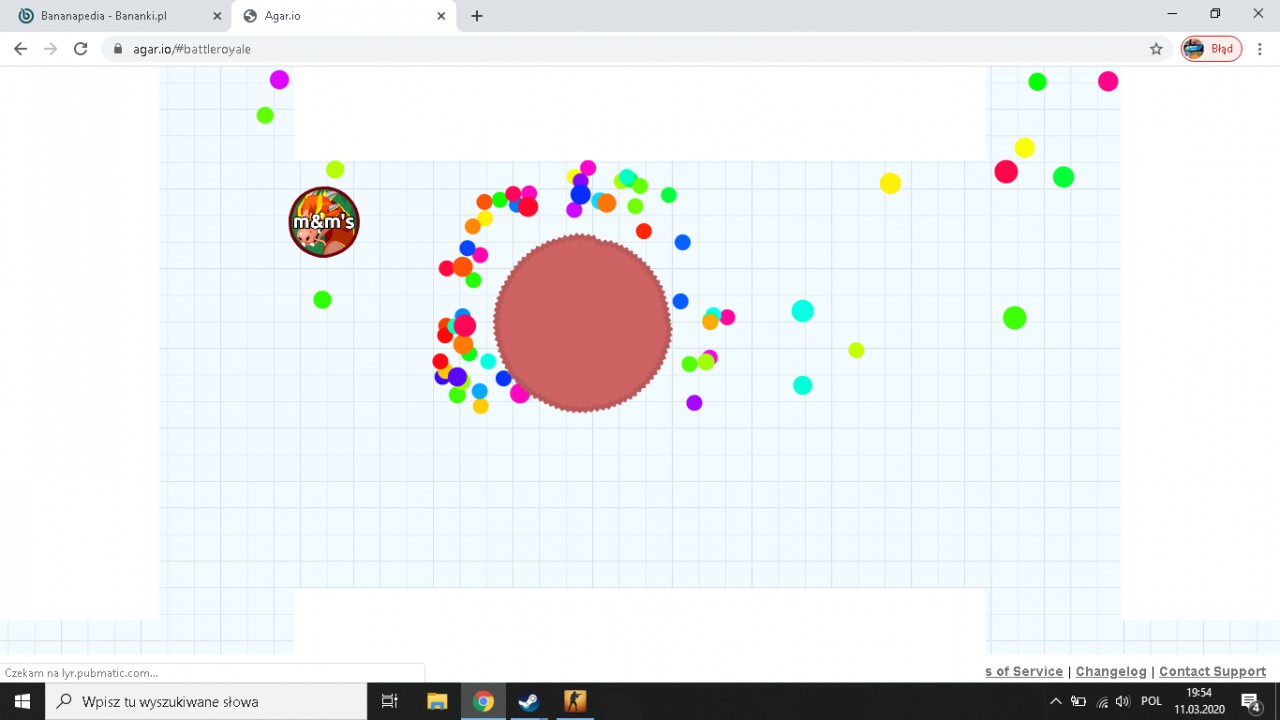Click the m&m's player cell
1280x720 pixels.
tap(324, 222)
